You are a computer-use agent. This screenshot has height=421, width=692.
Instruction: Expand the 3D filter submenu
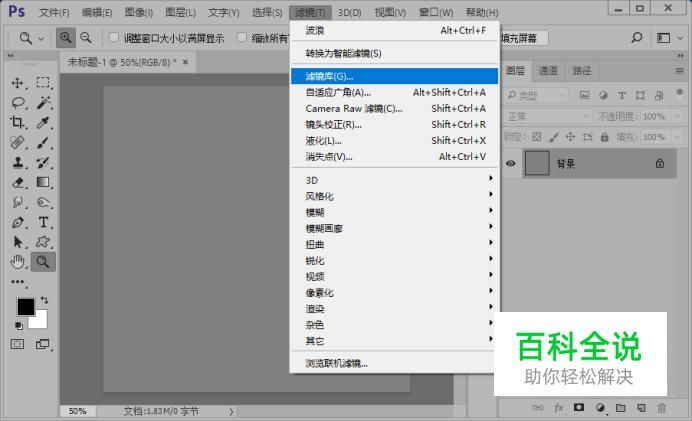pyautogui.click(x=393, y=180)
